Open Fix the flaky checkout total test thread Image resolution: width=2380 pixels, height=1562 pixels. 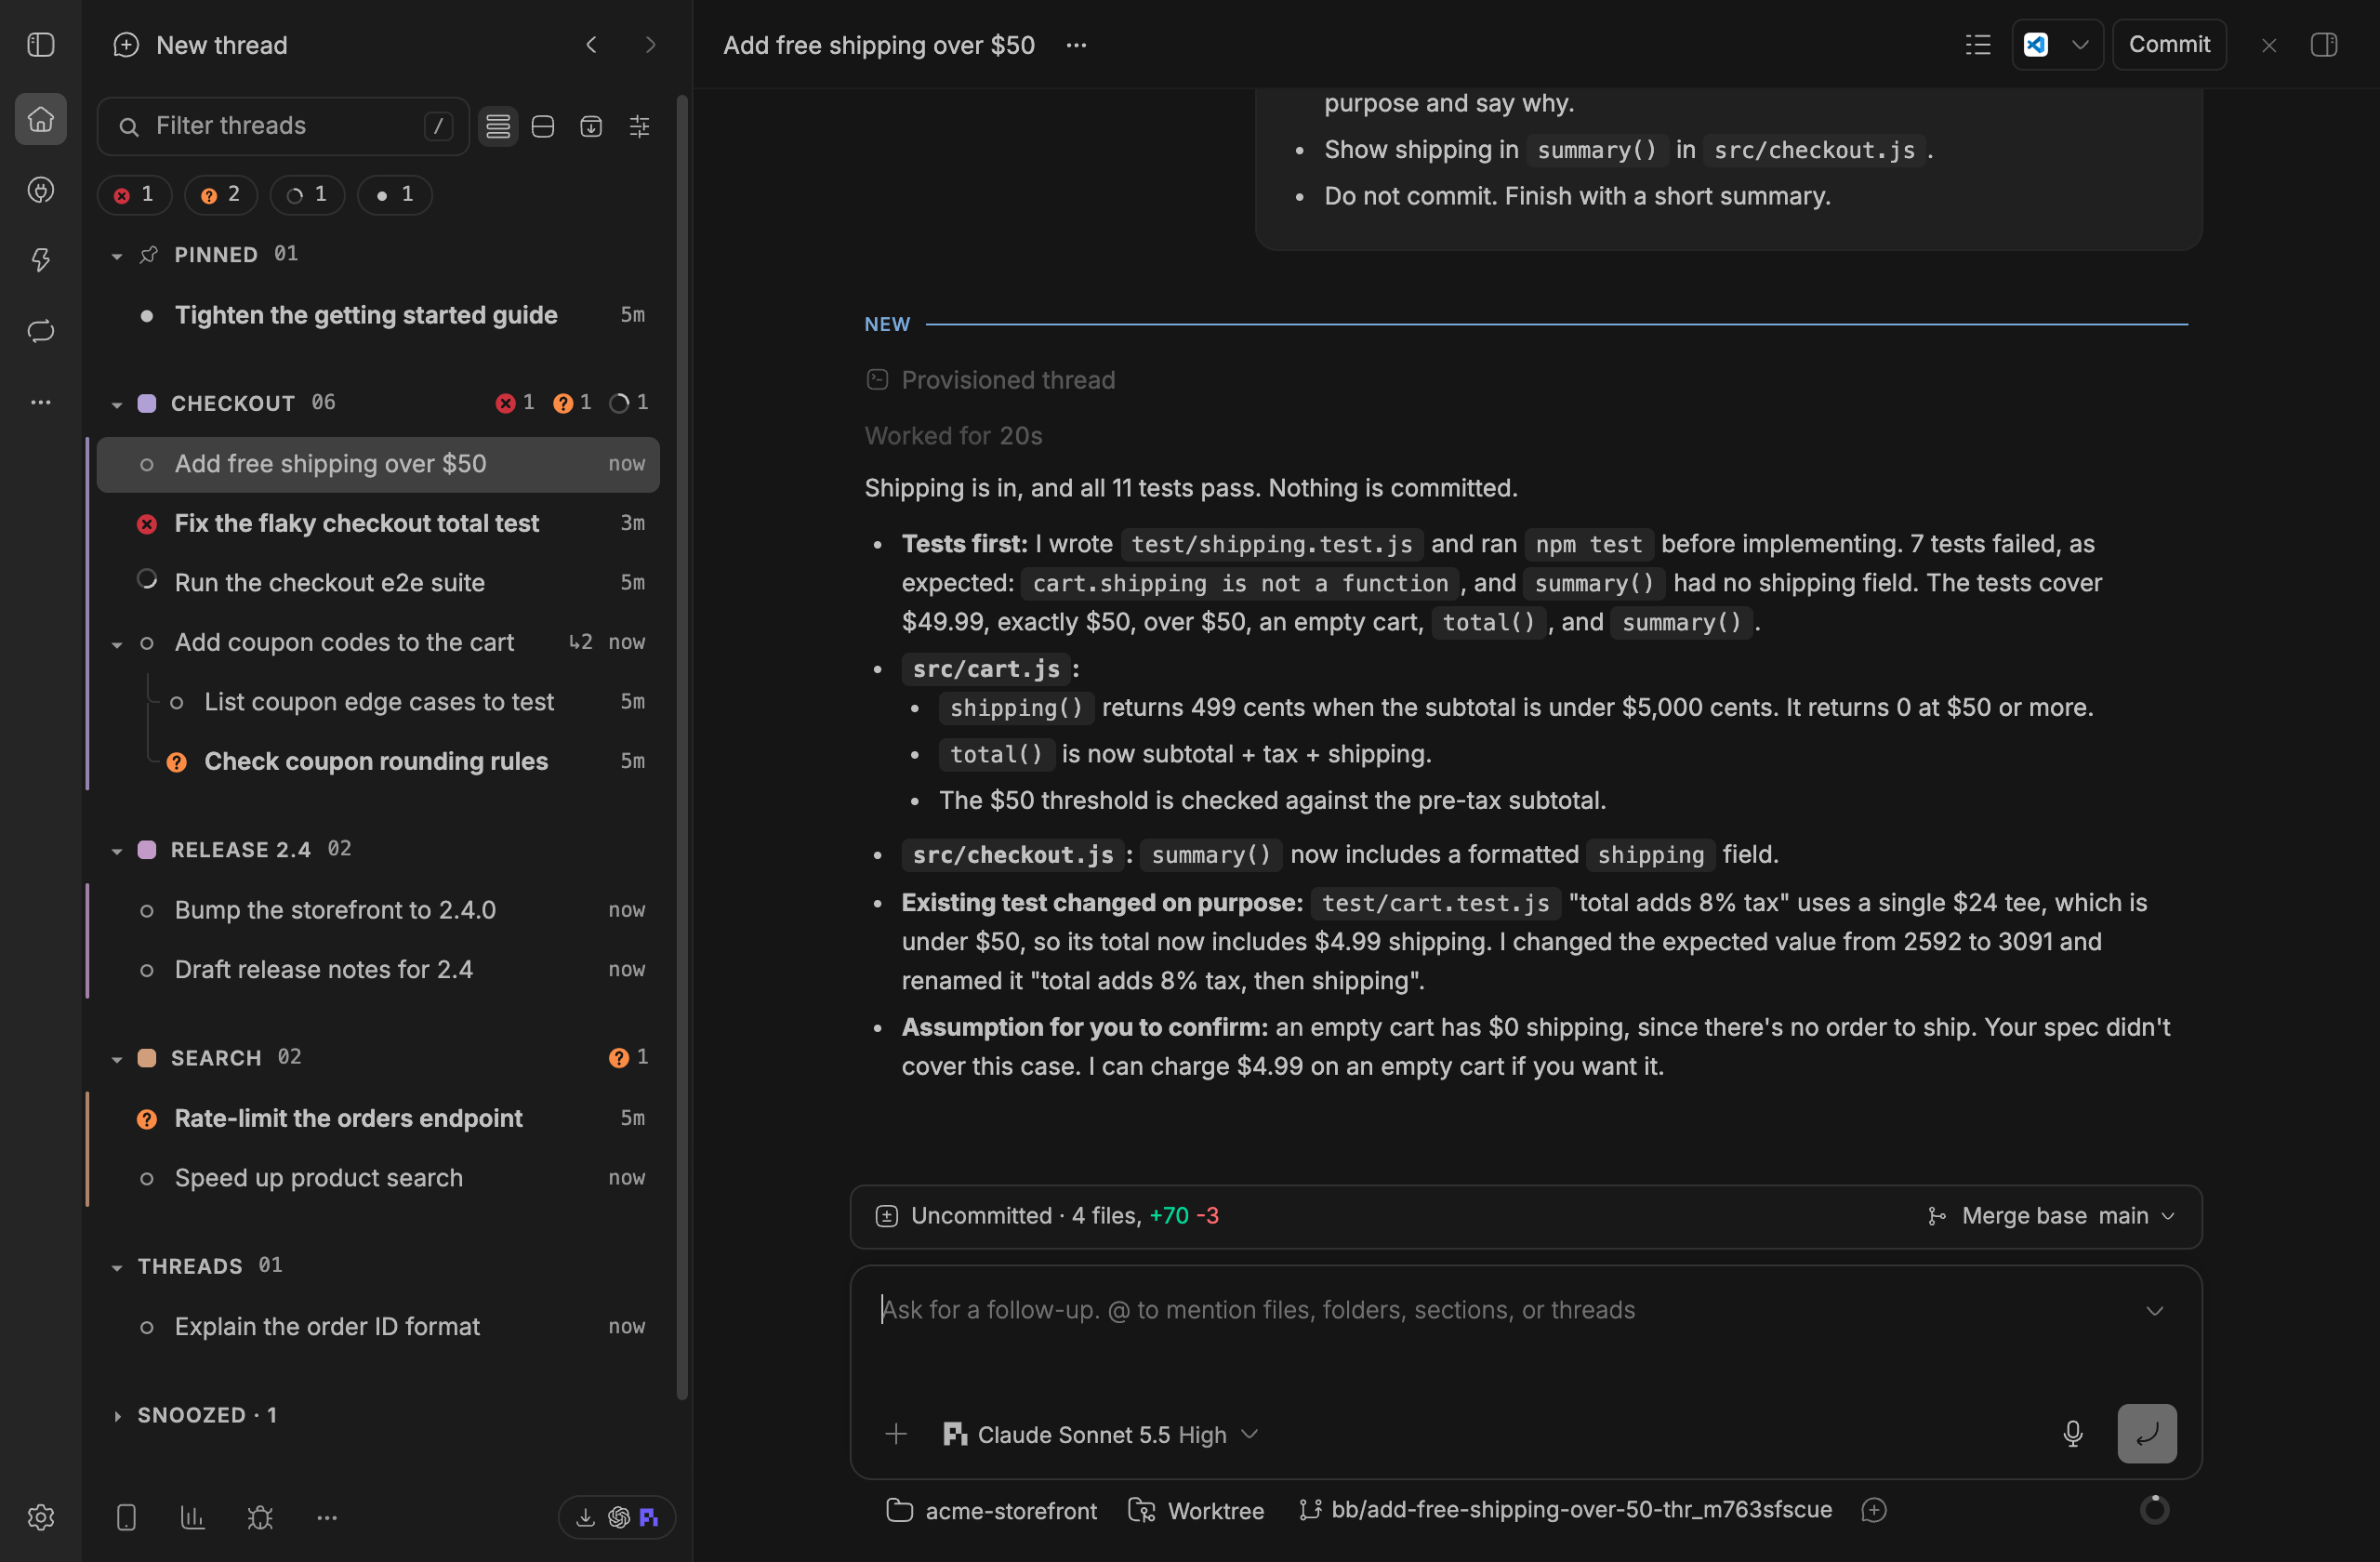click(378, 523)
